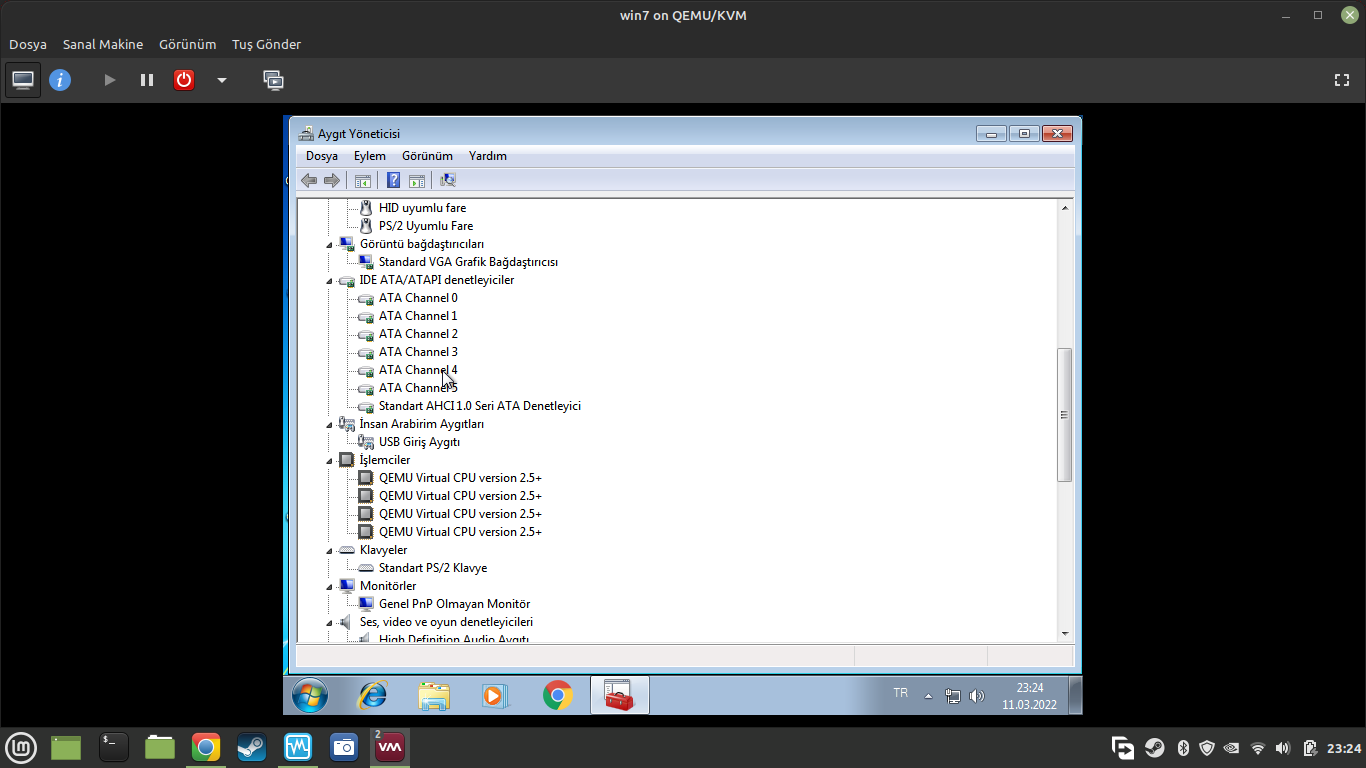1366x768 pixels.
Task: Open Device Manager Görünüm menu
Action: pyautogui.click(x=427, y=156)
